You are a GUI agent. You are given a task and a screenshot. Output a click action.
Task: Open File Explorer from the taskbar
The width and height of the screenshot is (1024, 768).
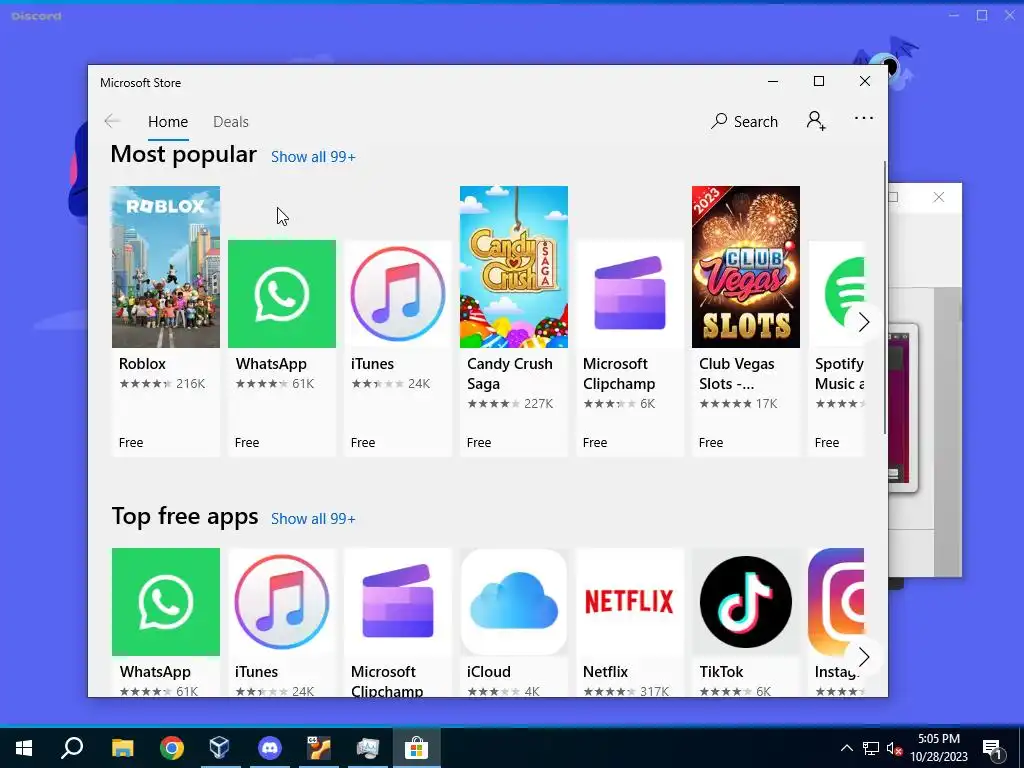coord(122,748)
